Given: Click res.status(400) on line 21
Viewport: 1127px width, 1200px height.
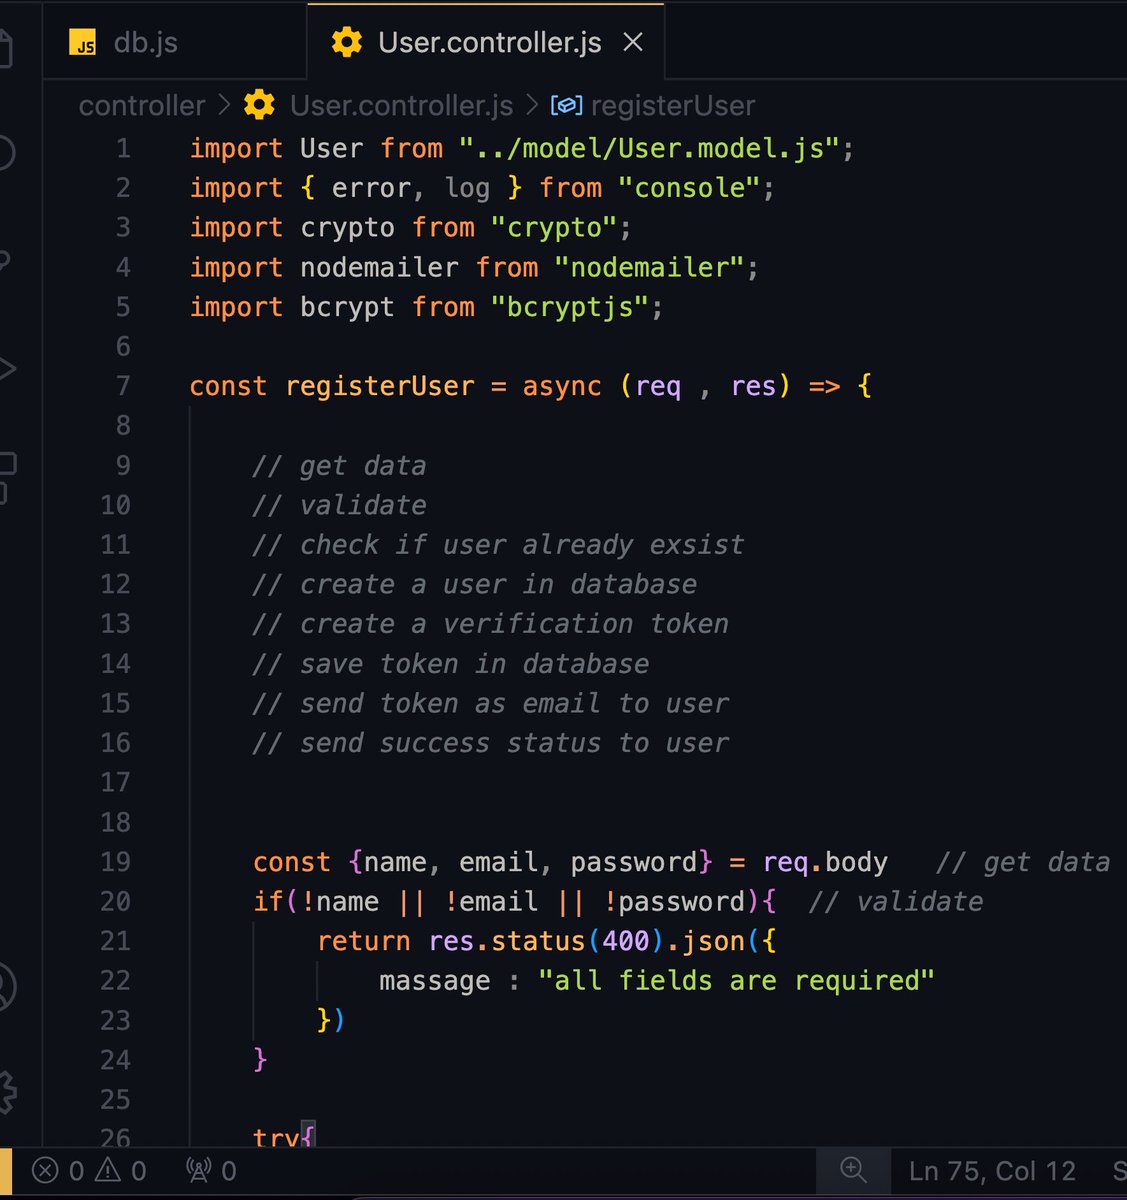Looking at the screenshot, I should (x=547, y=941).
